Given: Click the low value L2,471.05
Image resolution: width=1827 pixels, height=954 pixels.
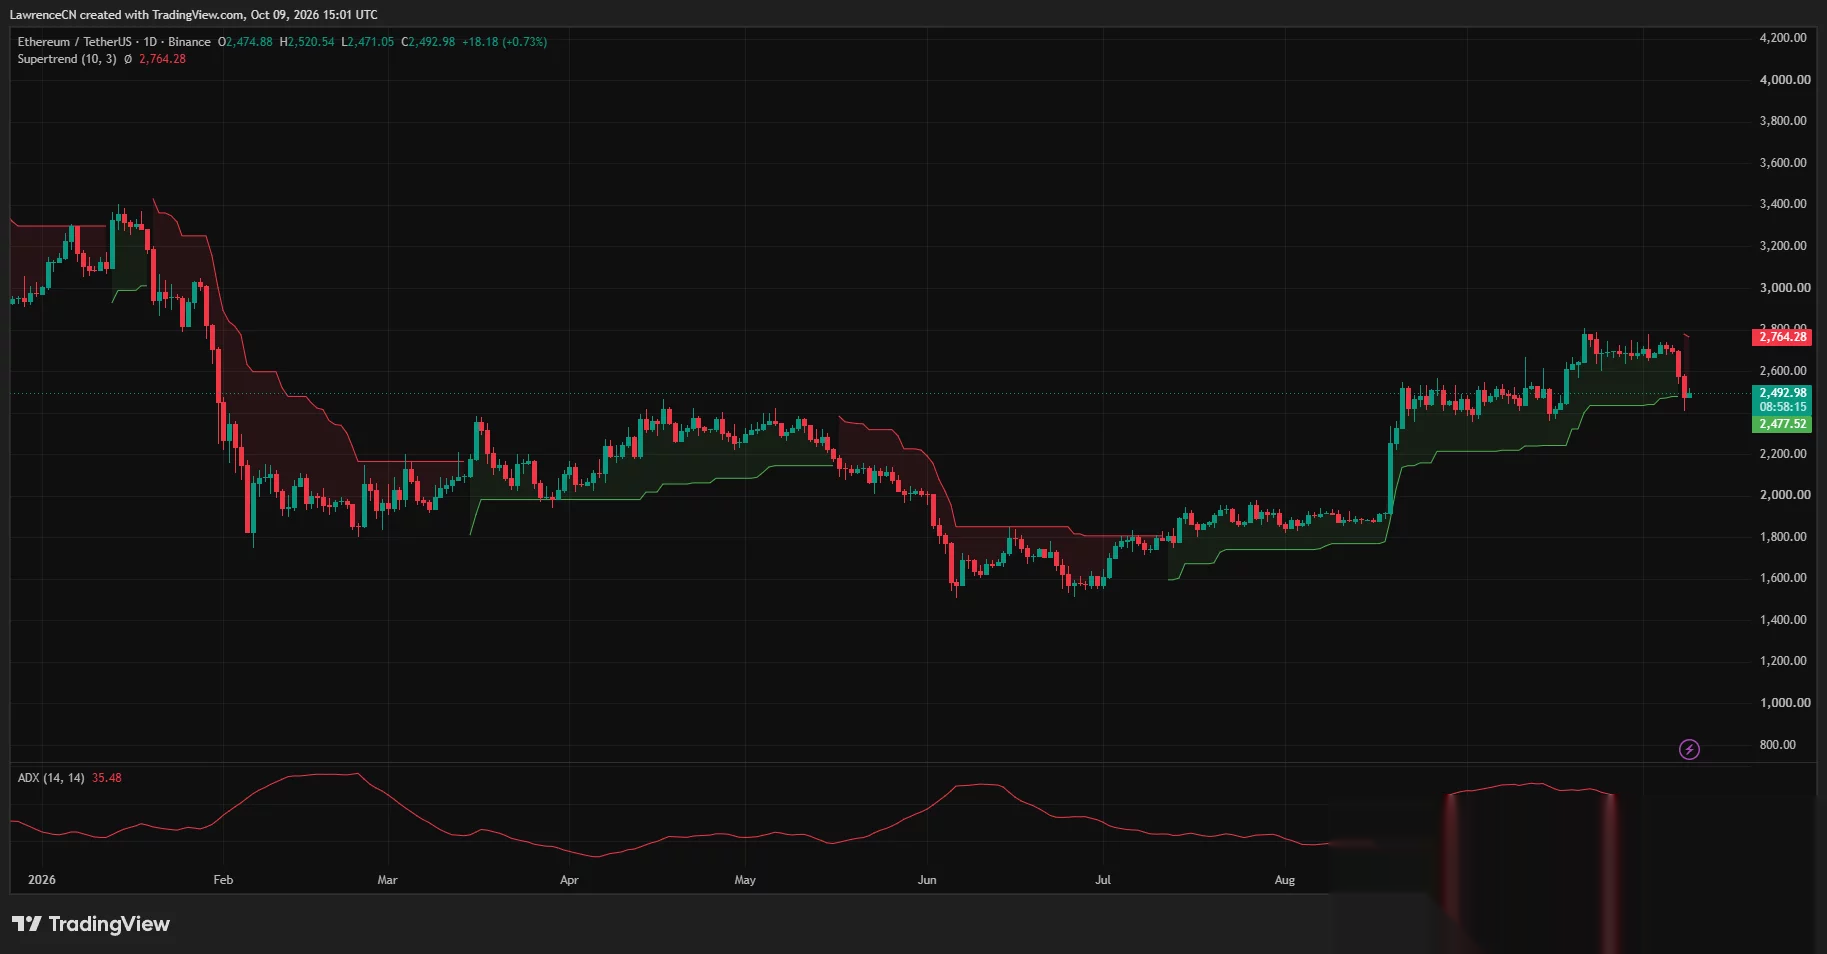Looking at the screenshot, I should 368,42.
